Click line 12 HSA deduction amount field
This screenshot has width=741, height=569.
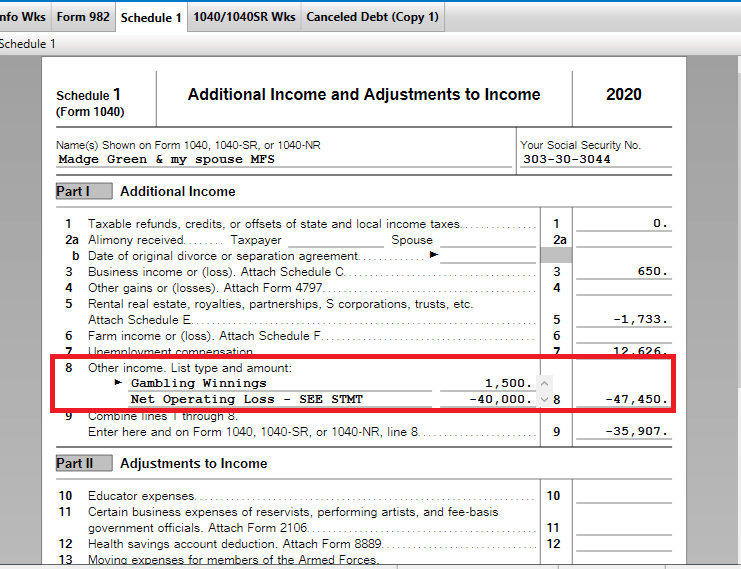623,544
